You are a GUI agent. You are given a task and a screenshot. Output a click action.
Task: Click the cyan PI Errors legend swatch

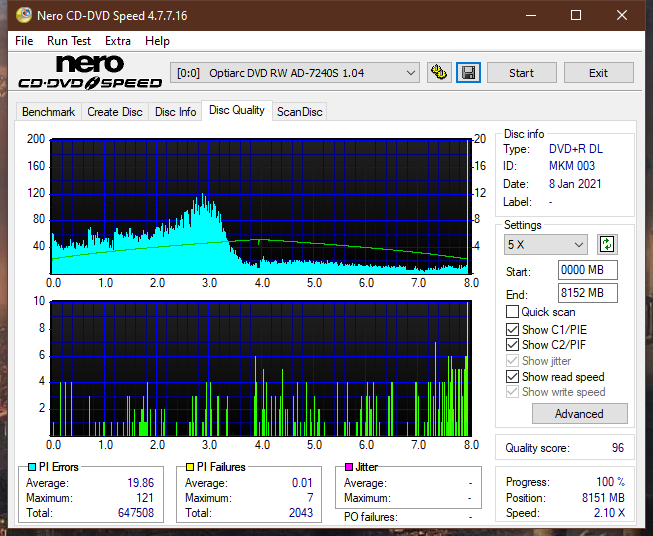pyautogui.click(x=32, y=467)
